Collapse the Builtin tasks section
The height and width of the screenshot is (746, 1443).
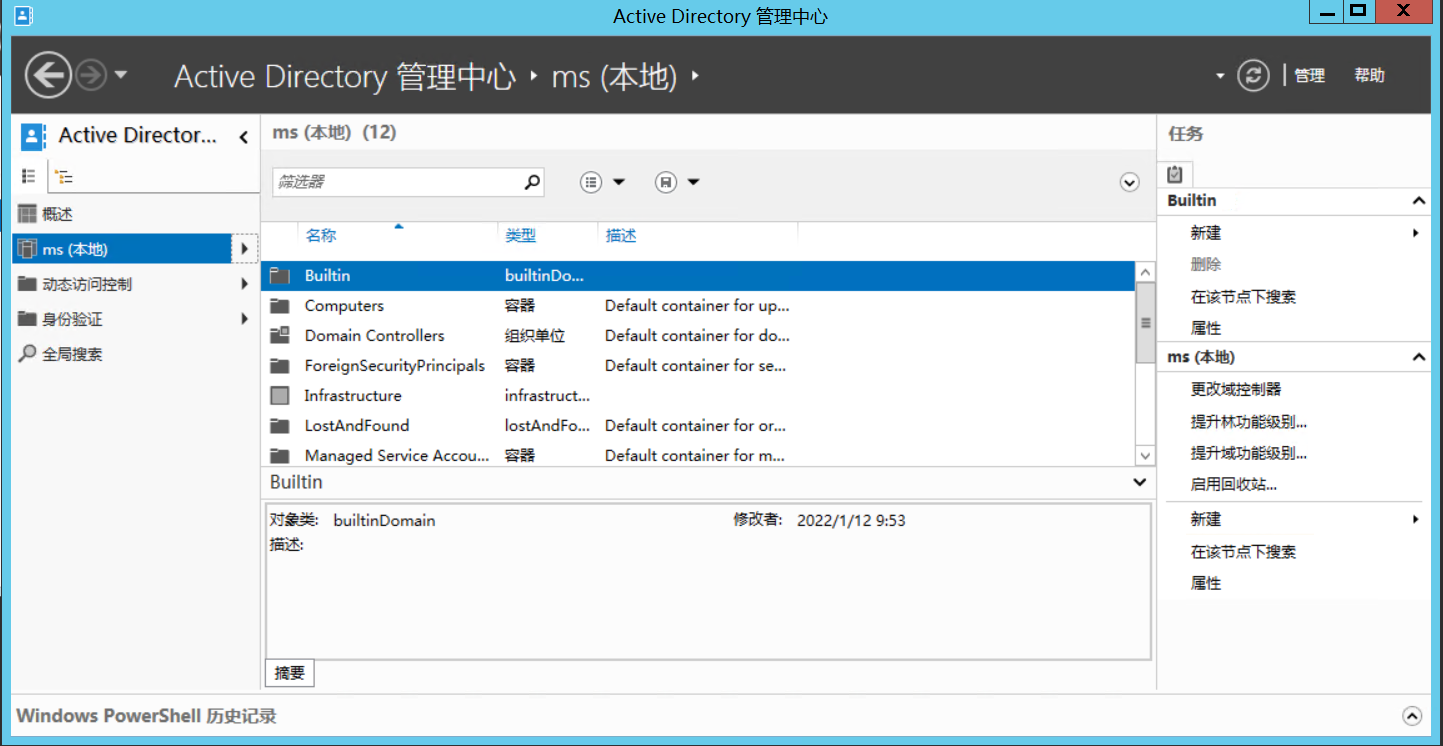tap(1419, 201)
